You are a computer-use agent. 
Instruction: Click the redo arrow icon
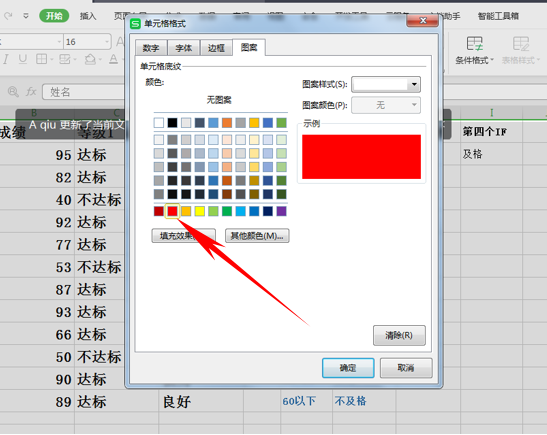tap(8, 16)
